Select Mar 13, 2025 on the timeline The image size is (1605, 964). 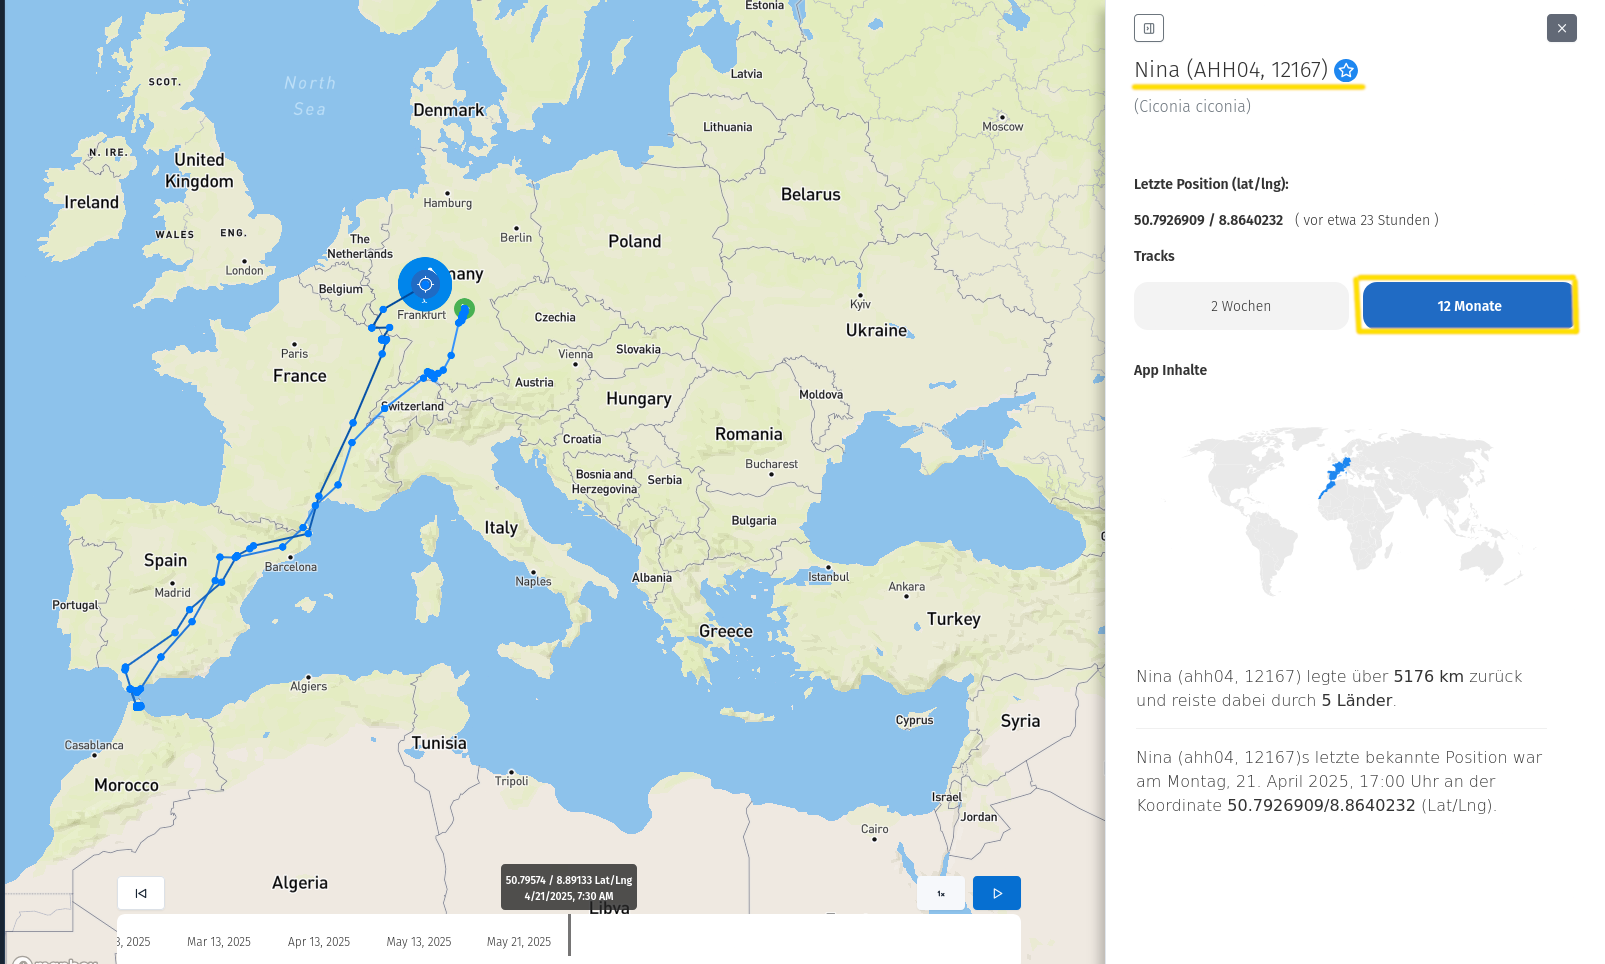pos(218,942)
